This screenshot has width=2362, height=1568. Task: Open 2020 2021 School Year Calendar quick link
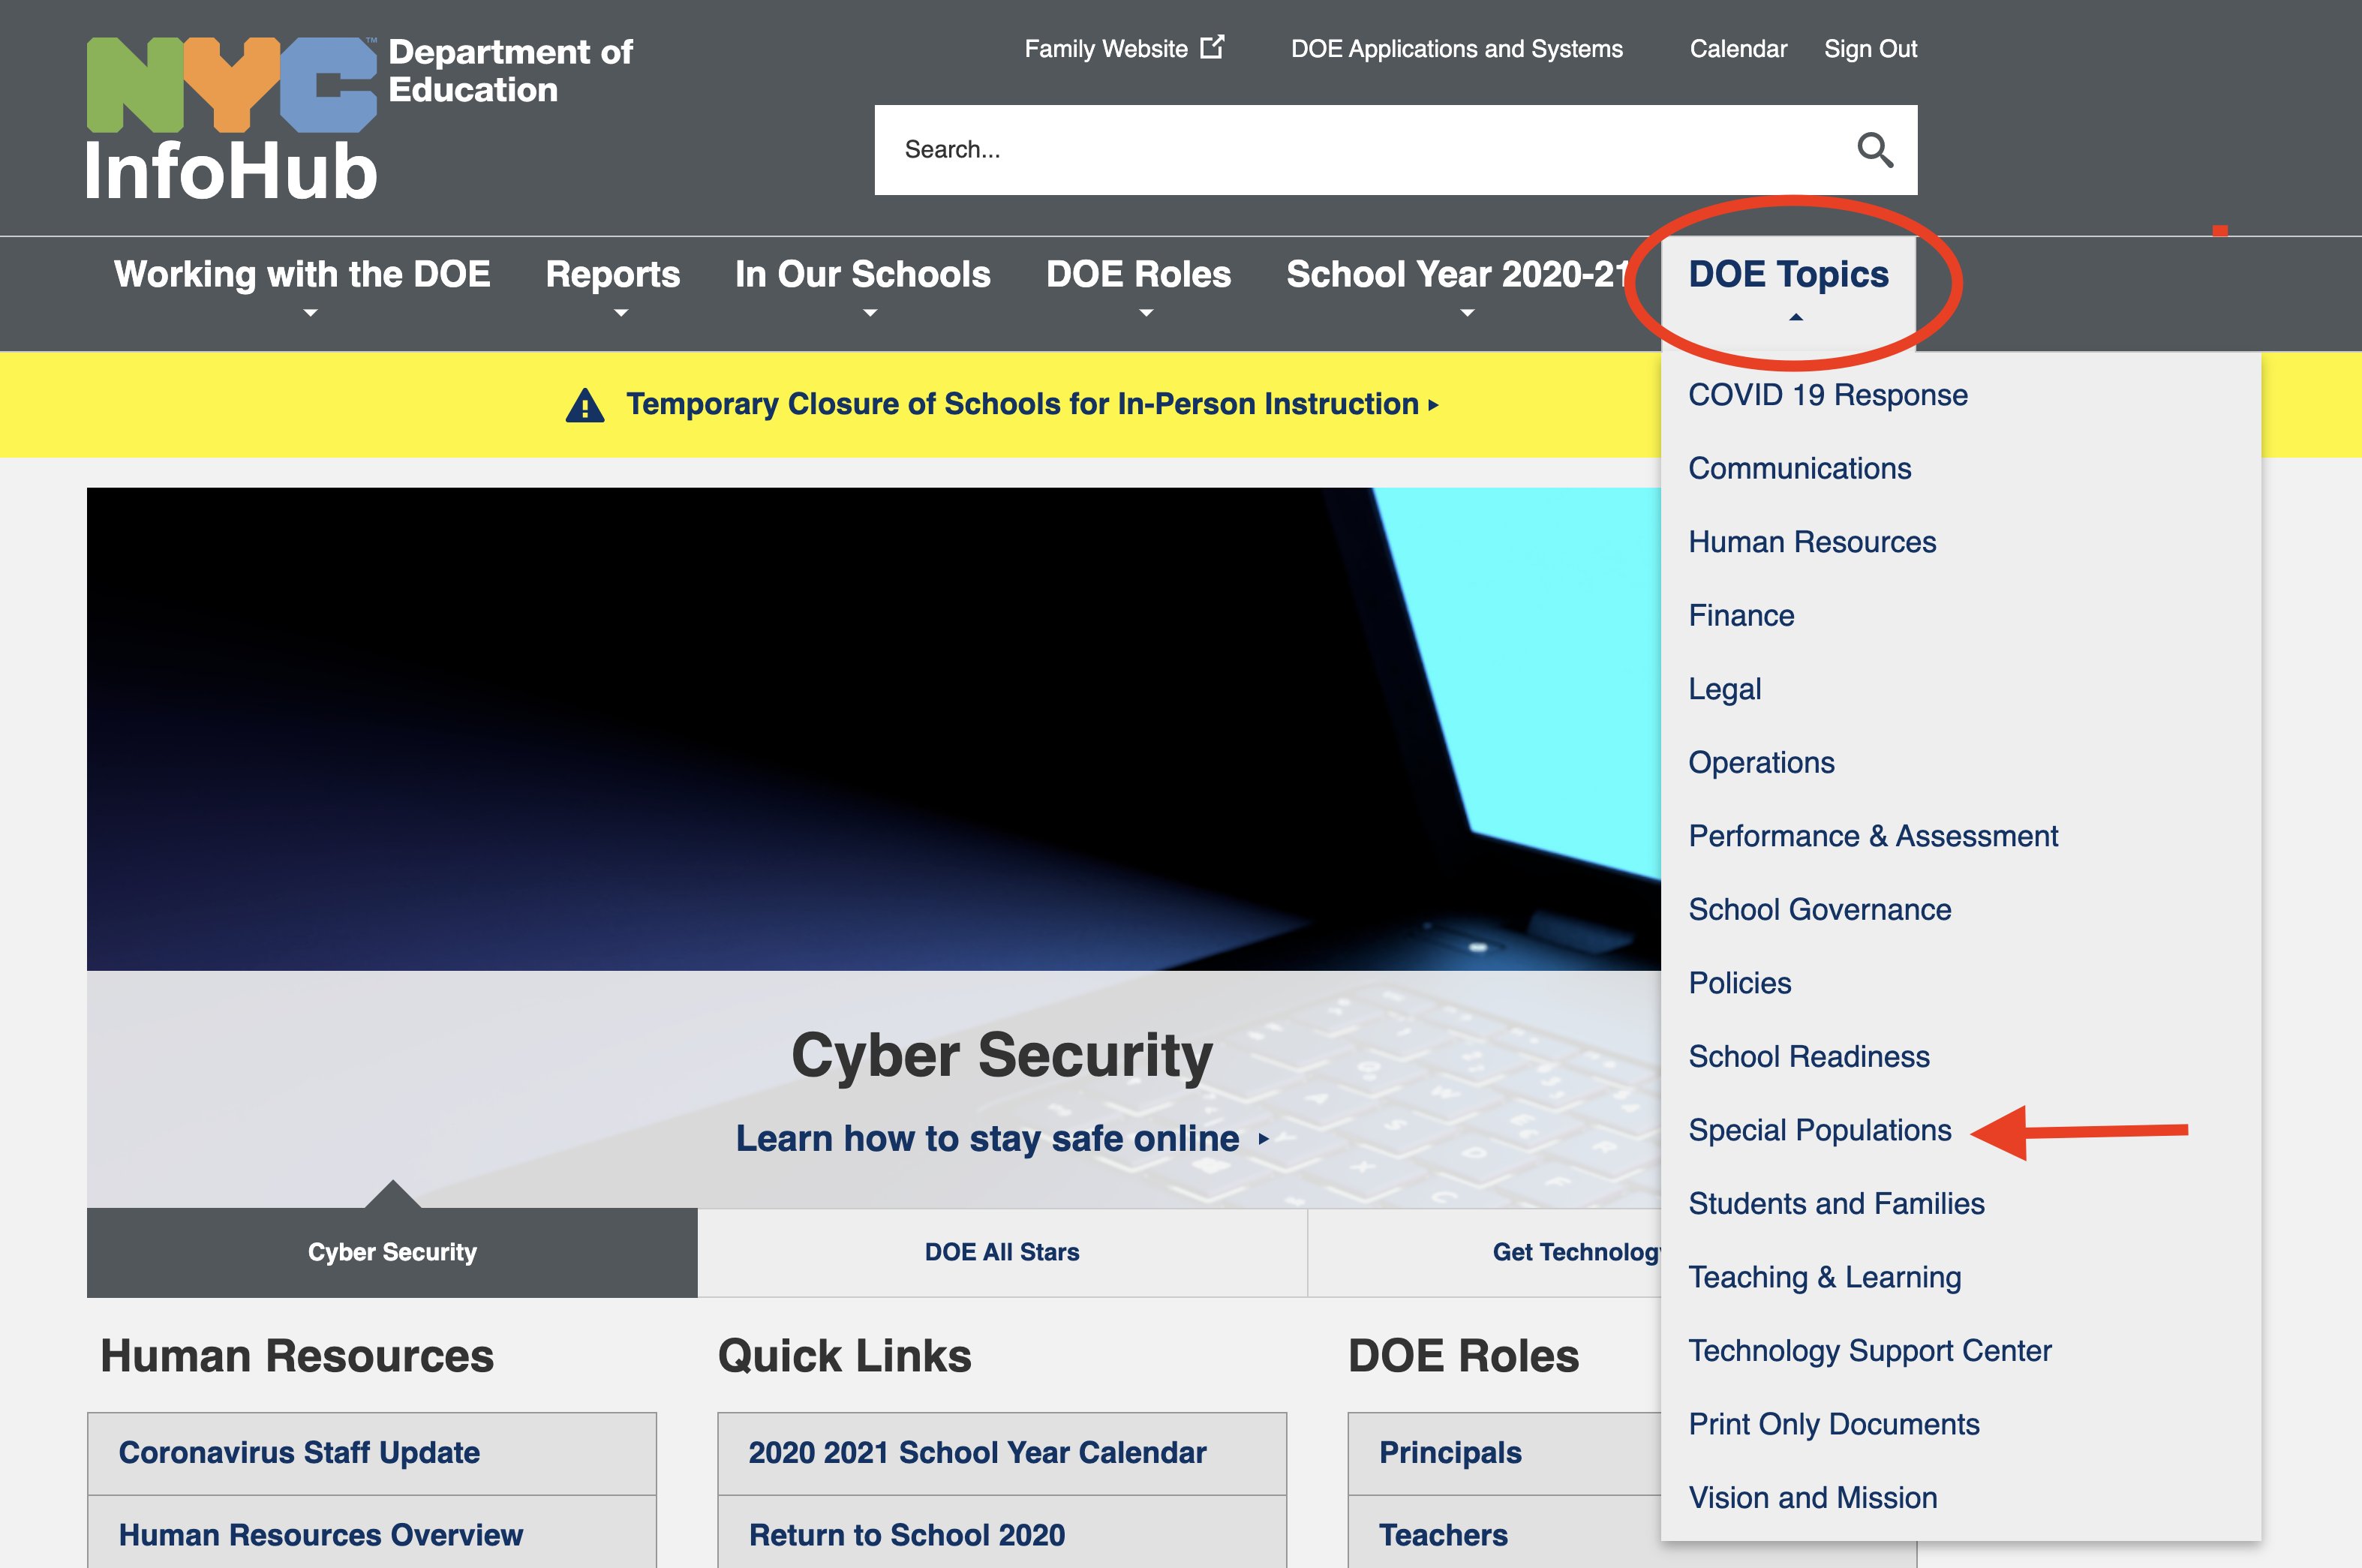977,1452
